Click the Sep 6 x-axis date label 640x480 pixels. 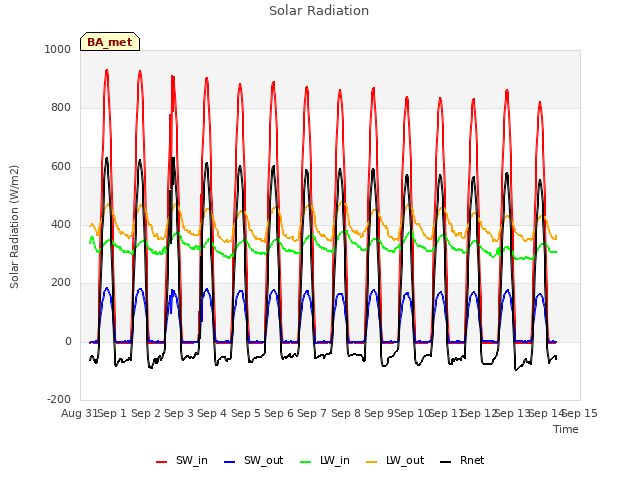(x=279, y=413)
